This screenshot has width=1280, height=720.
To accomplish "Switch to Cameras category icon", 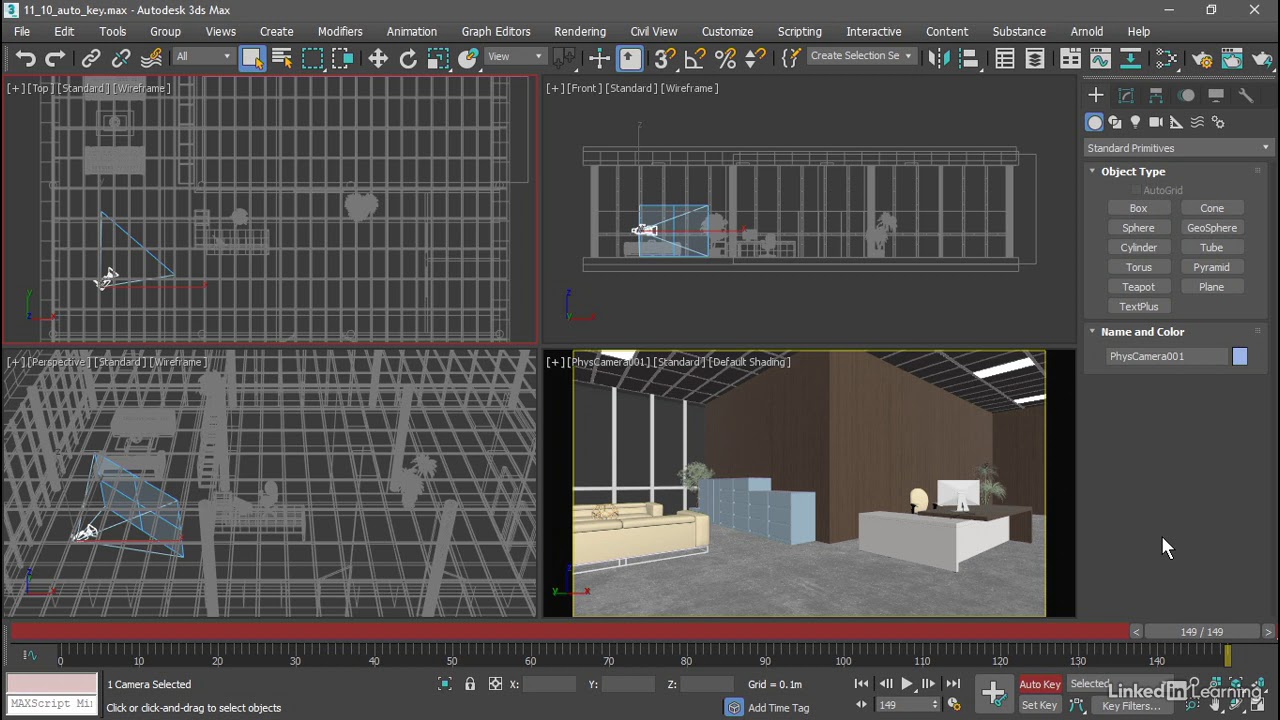I will pyautogui.click(x=1156, y=122).
